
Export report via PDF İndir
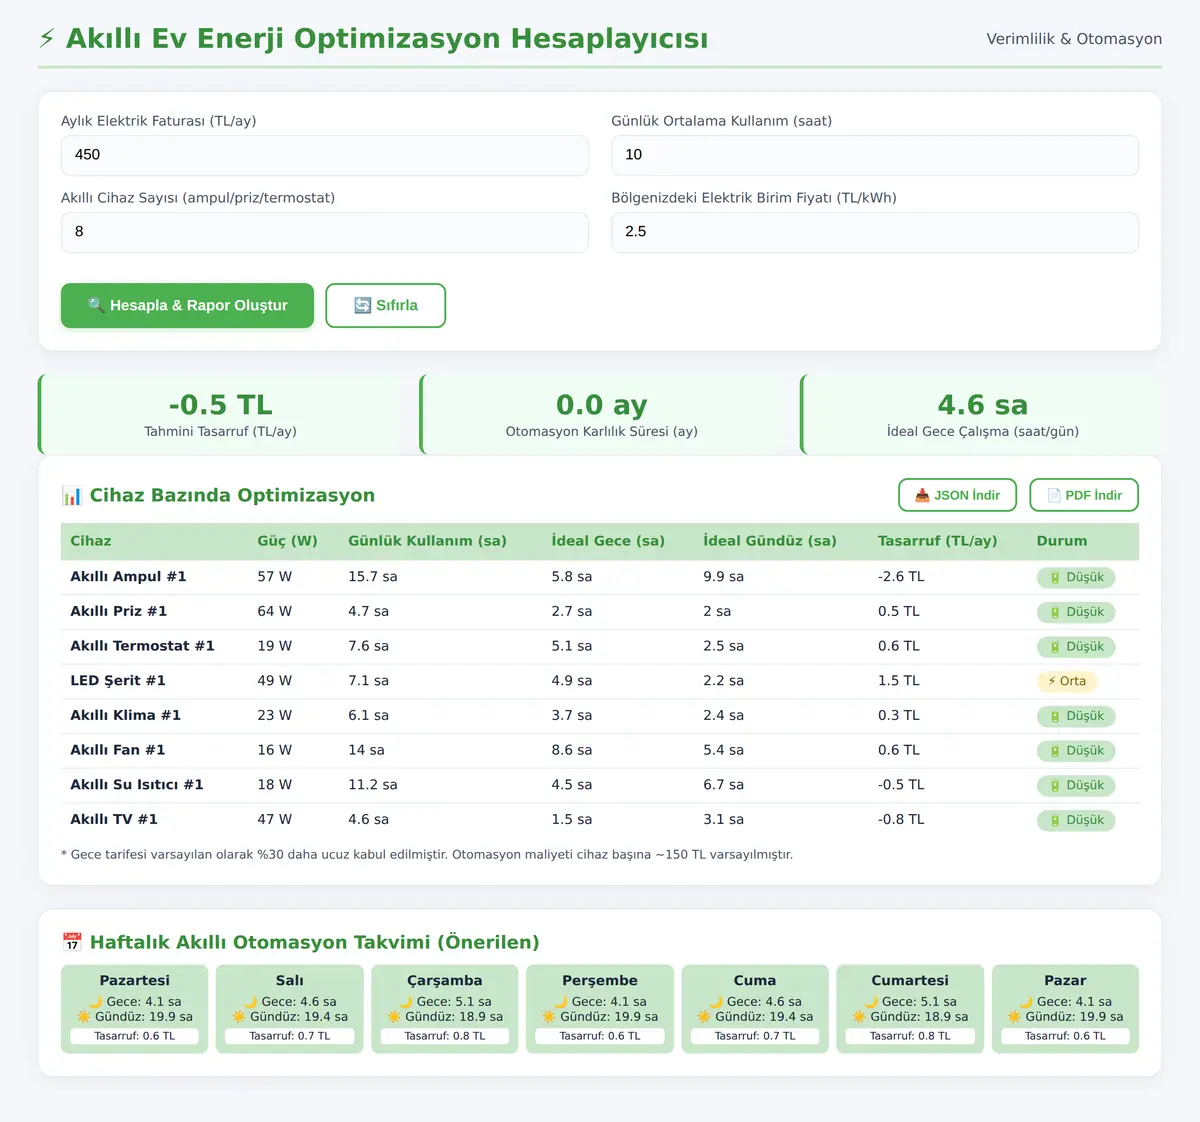pyautogui.click(x=1084, y=495)
